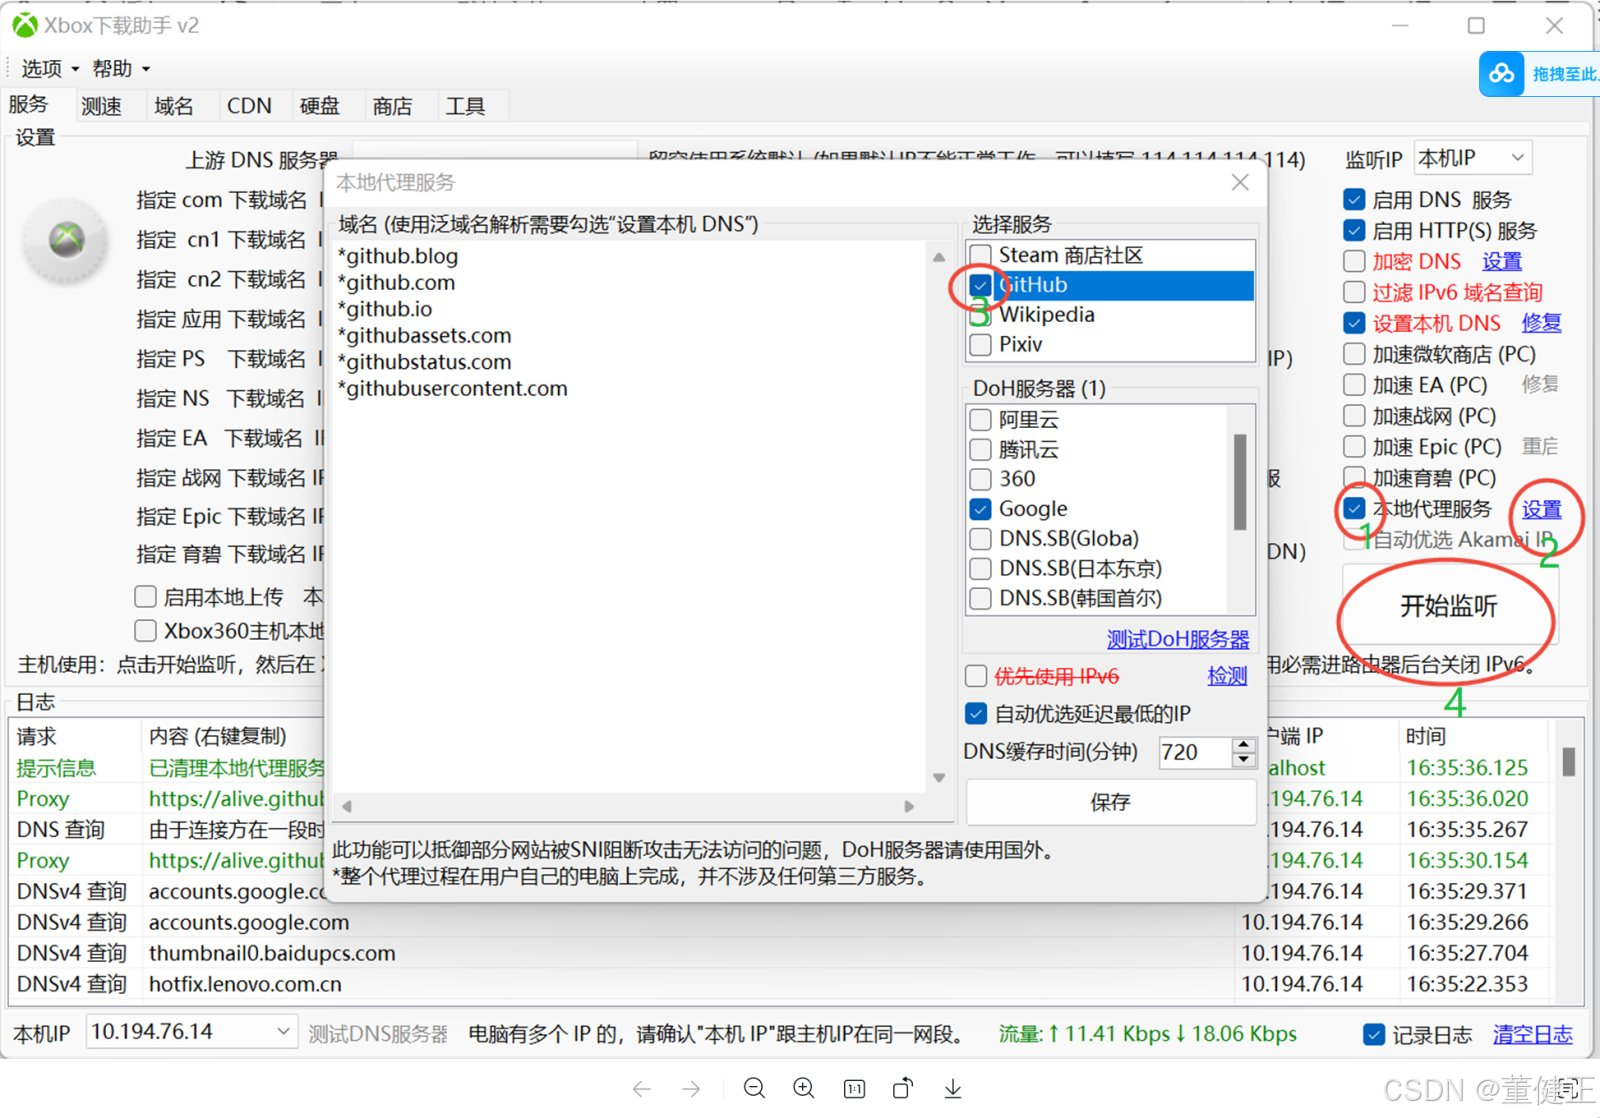Close the 本地代理服务 dialog
Screen dimensions: 1600x1118
click(x=1240, y=182)
